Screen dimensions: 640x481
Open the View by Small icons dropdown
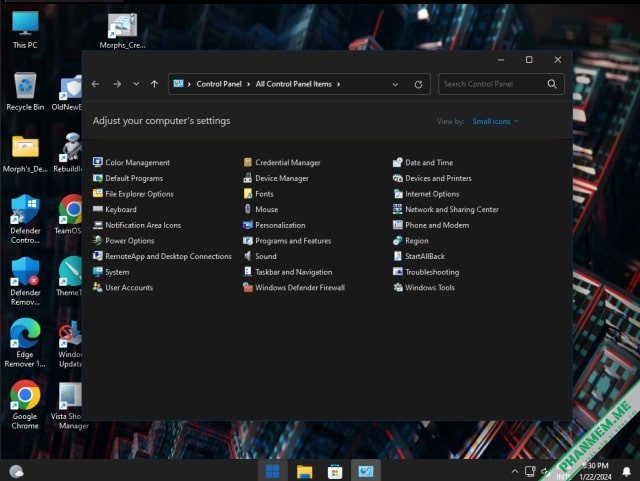(x=495, y=121)
